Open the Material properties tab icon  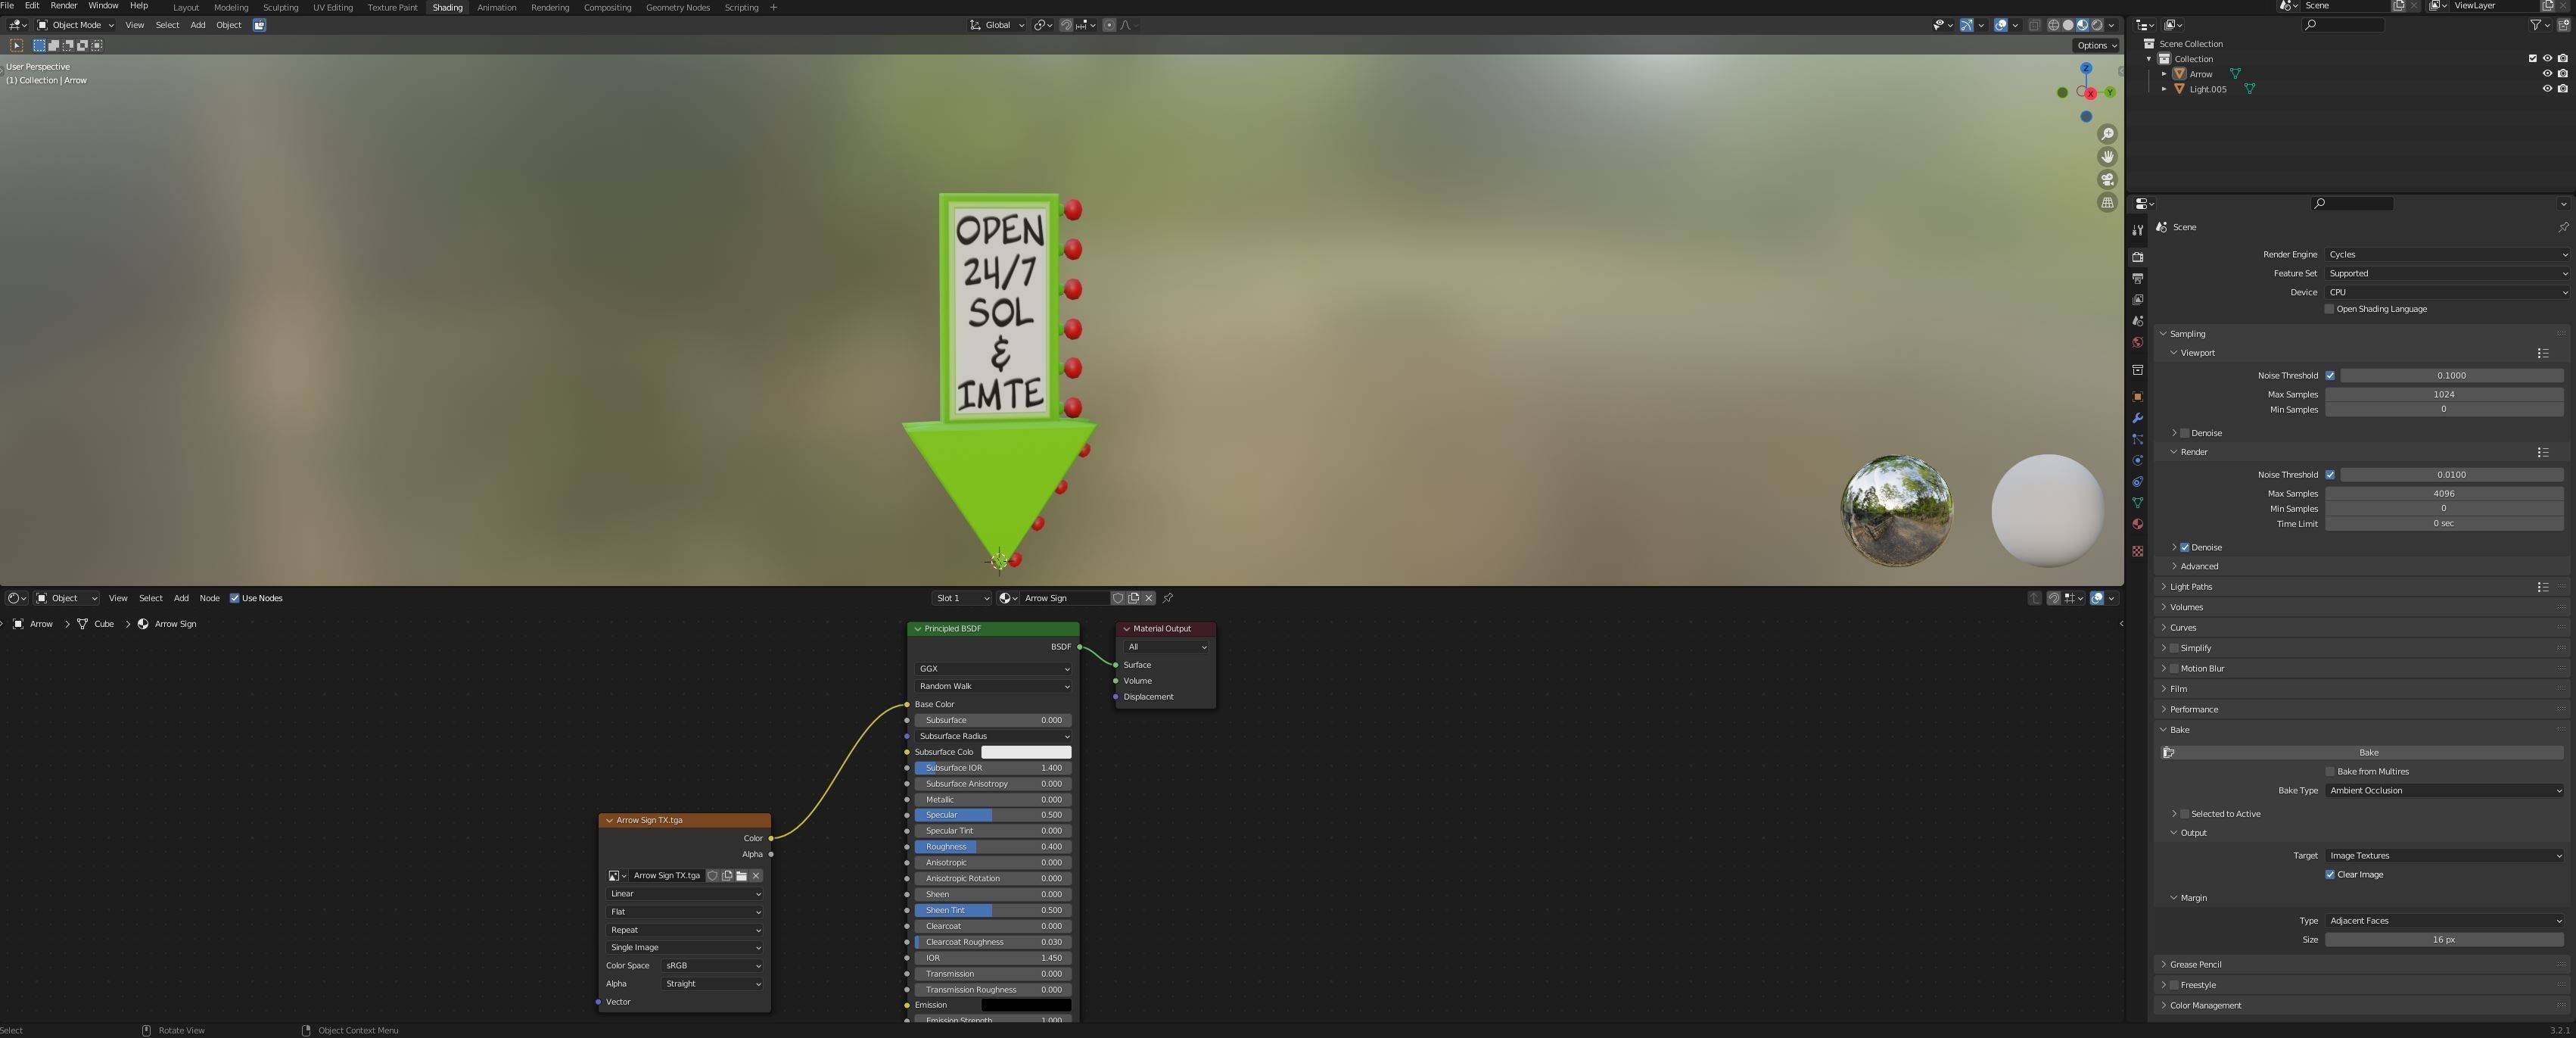(x=2137, y=524)
